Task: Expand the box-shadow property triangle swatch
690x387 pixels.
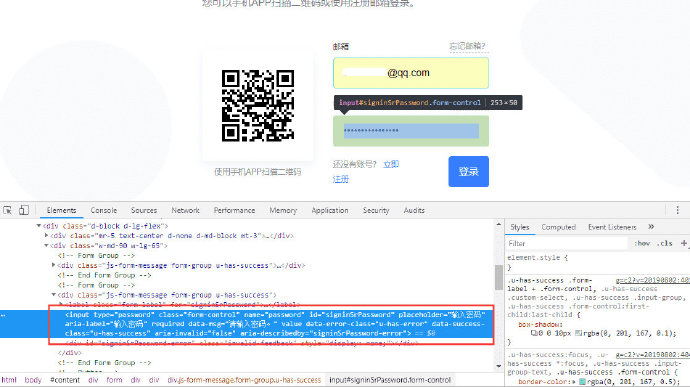Action: tap(535, 333)
